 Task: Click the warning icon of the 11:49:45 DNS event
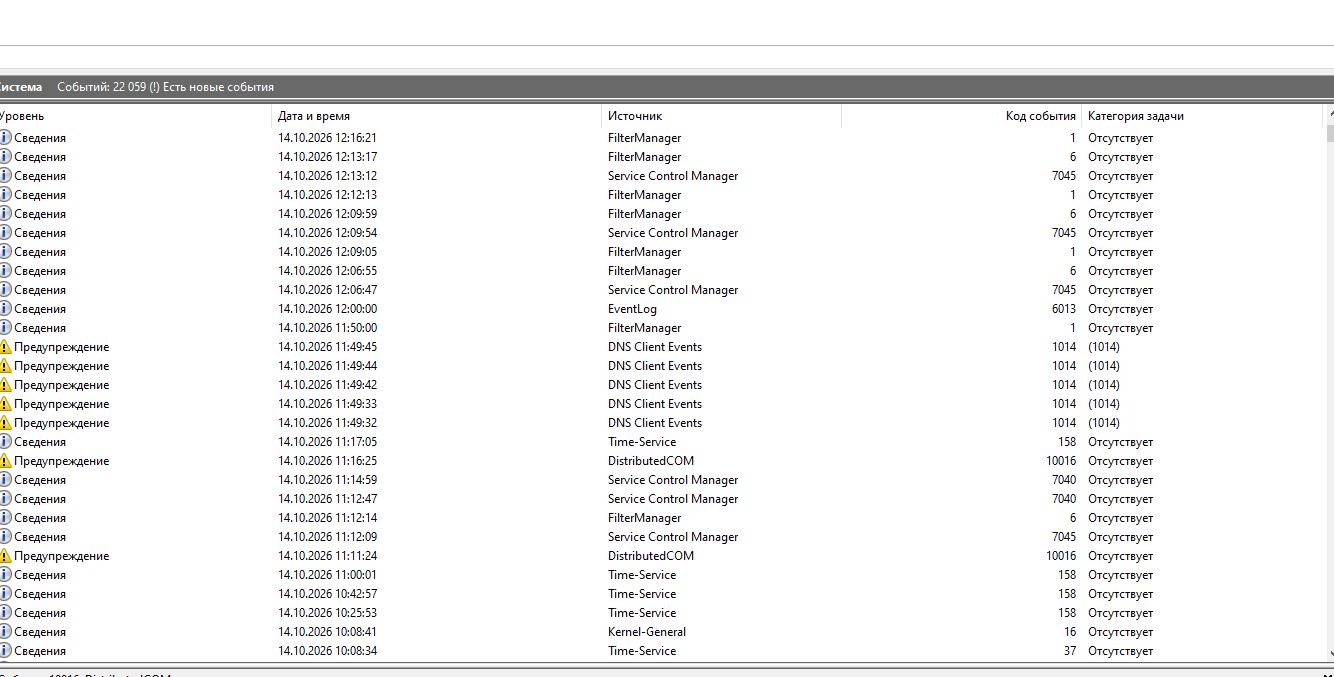click(5, 347)
